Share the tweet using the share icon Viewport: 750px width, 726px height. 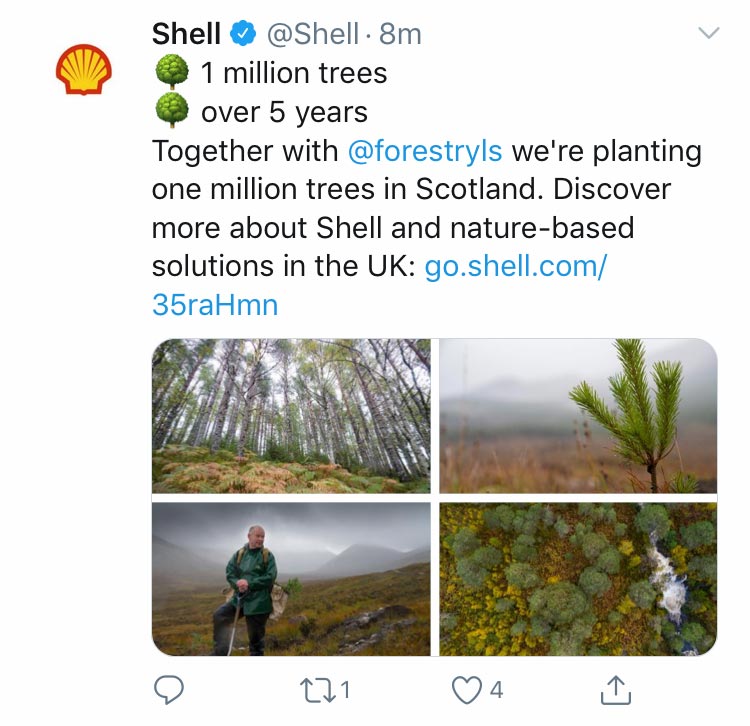pos(616,688)
